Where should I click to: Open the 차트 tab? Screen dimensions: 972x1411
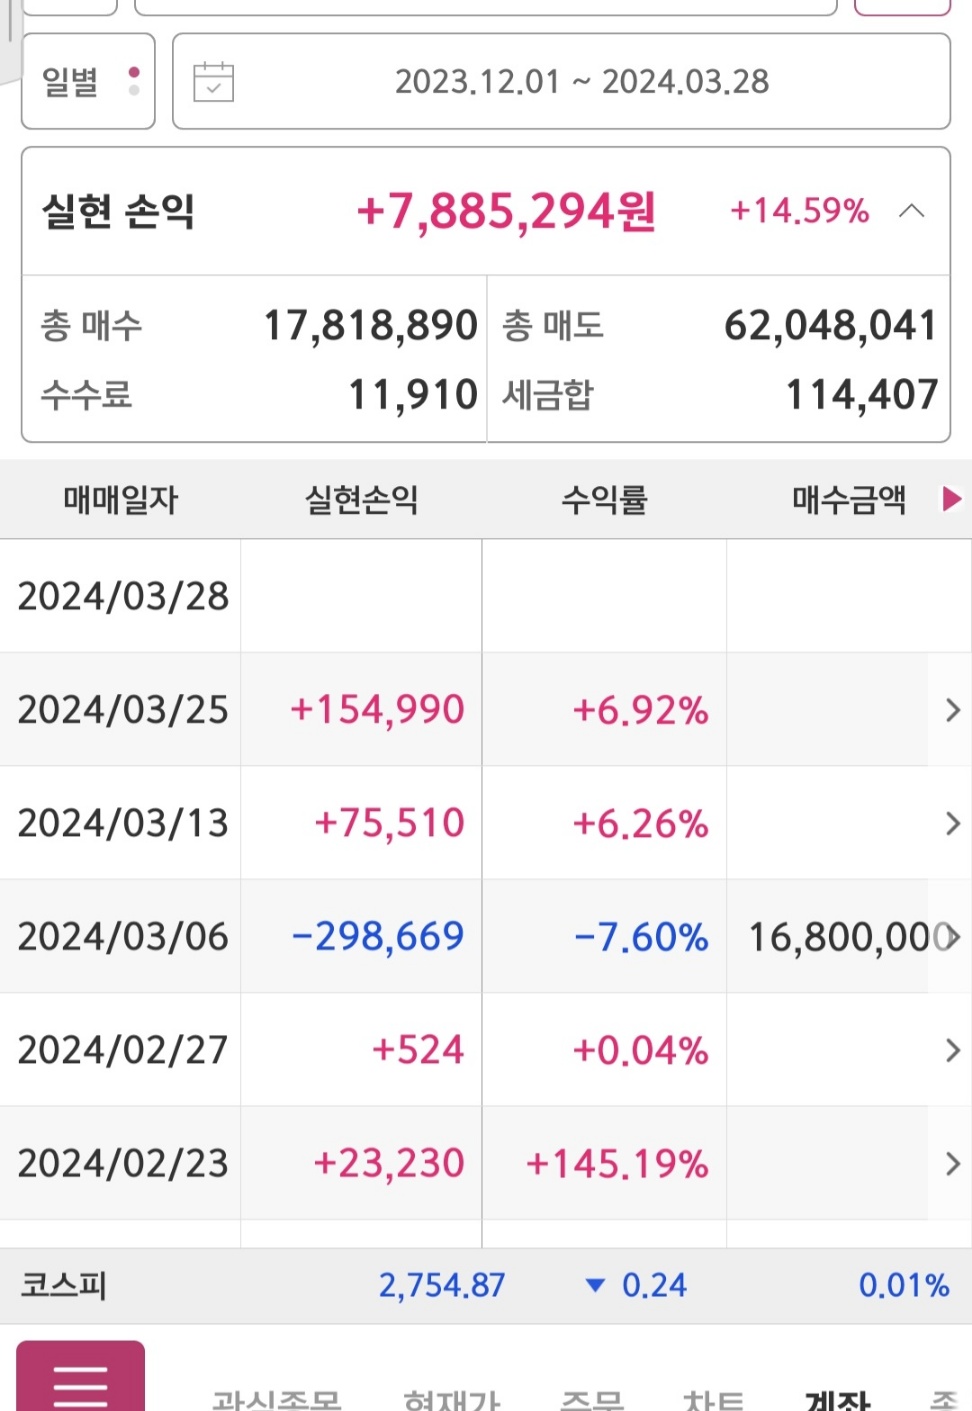click(x=713, y=1399)
